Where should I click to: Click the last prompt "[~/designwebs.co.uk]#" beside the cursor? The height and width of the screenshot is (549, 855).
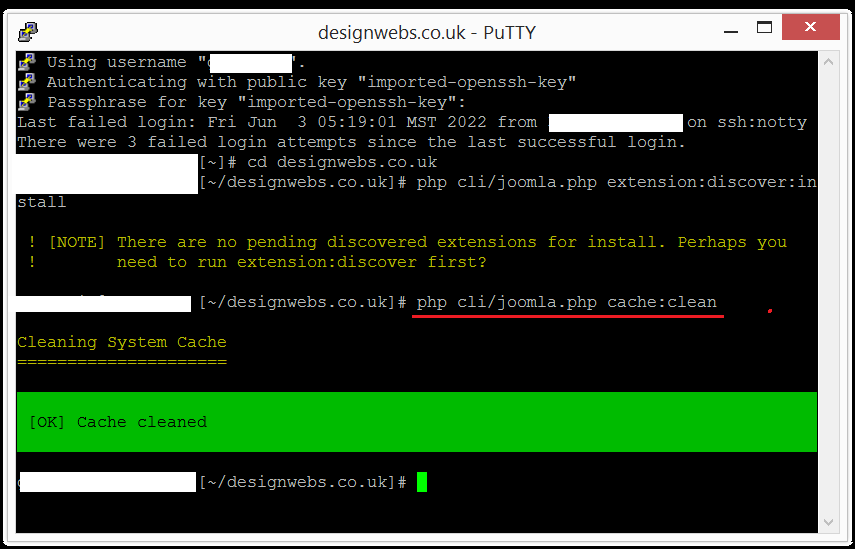(302, 482)
